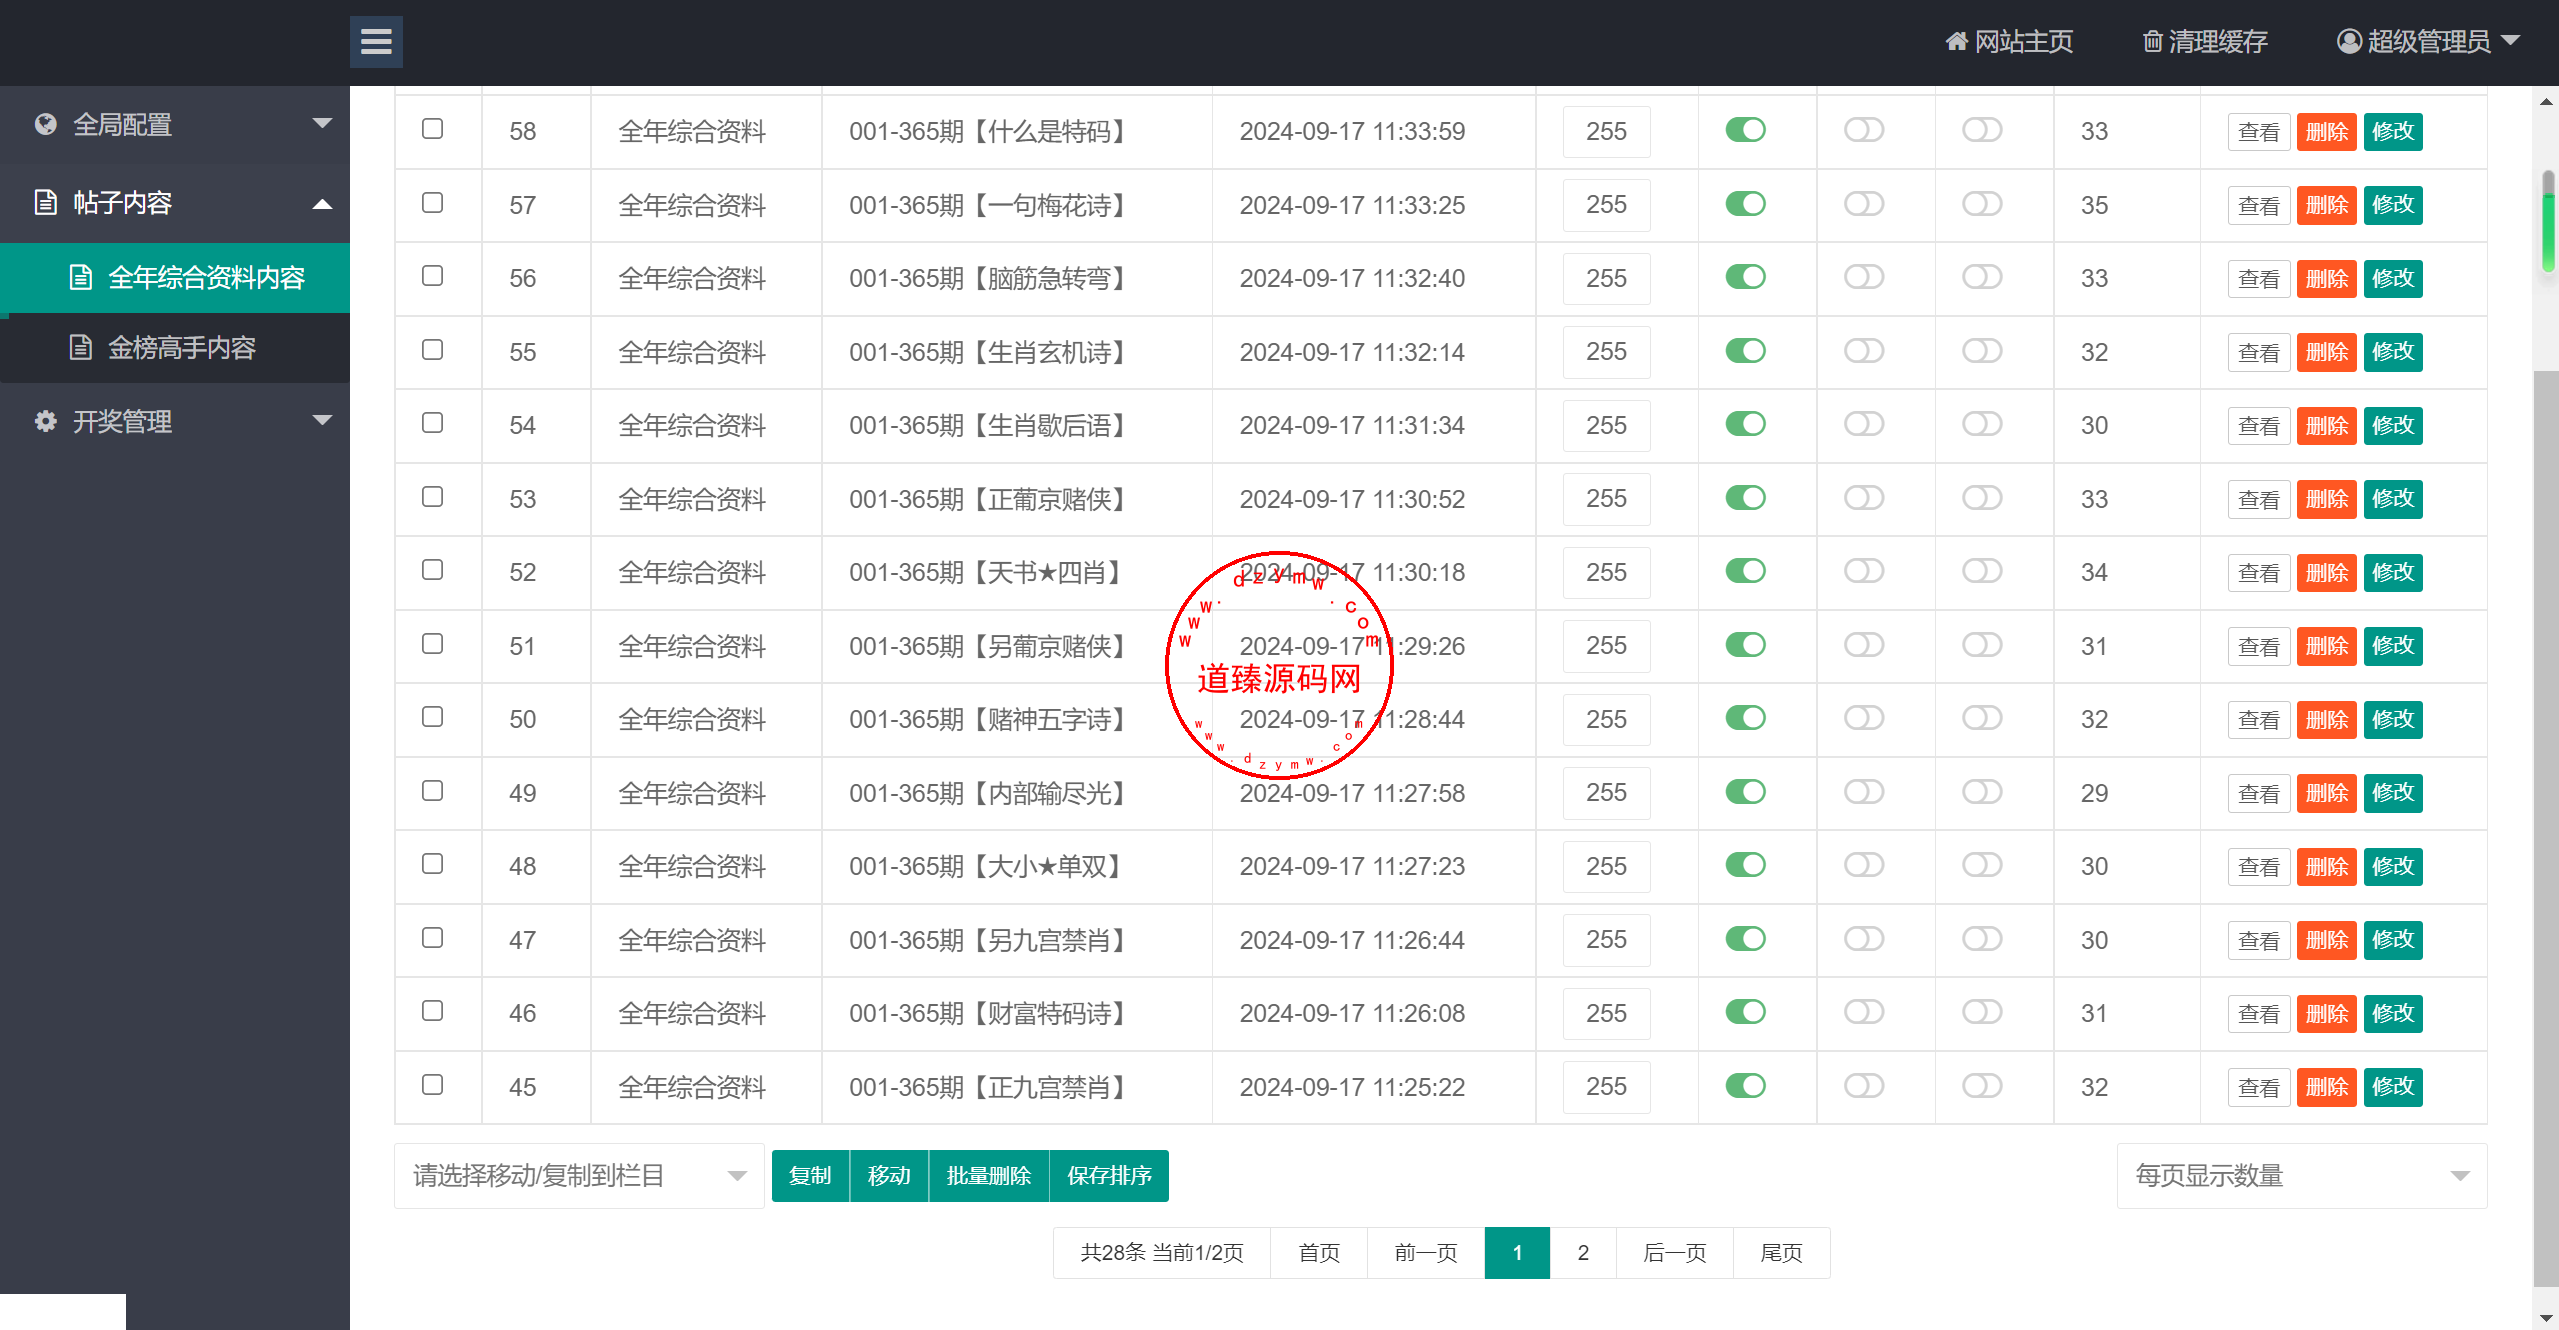This screenshot has height=1330, width=2559.
Task: Click 修改 for row 46
Action: (2393, 1013)
